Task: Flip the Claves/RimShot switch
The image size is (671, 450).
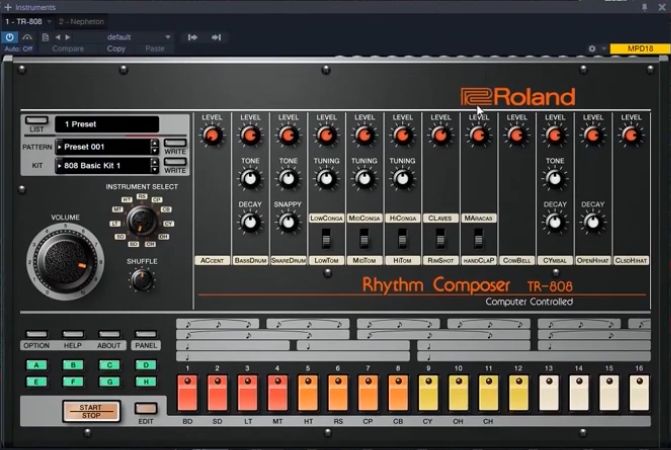Action: pos(440,238)
